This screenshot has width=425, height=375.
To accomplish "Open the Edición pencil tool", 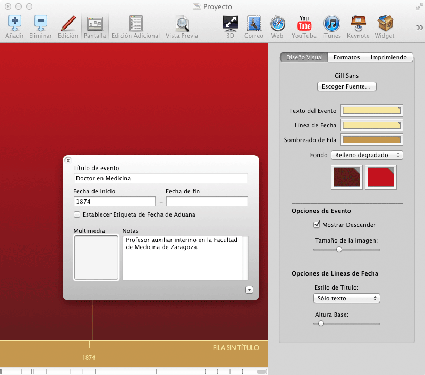I will (x=68, y=23).
